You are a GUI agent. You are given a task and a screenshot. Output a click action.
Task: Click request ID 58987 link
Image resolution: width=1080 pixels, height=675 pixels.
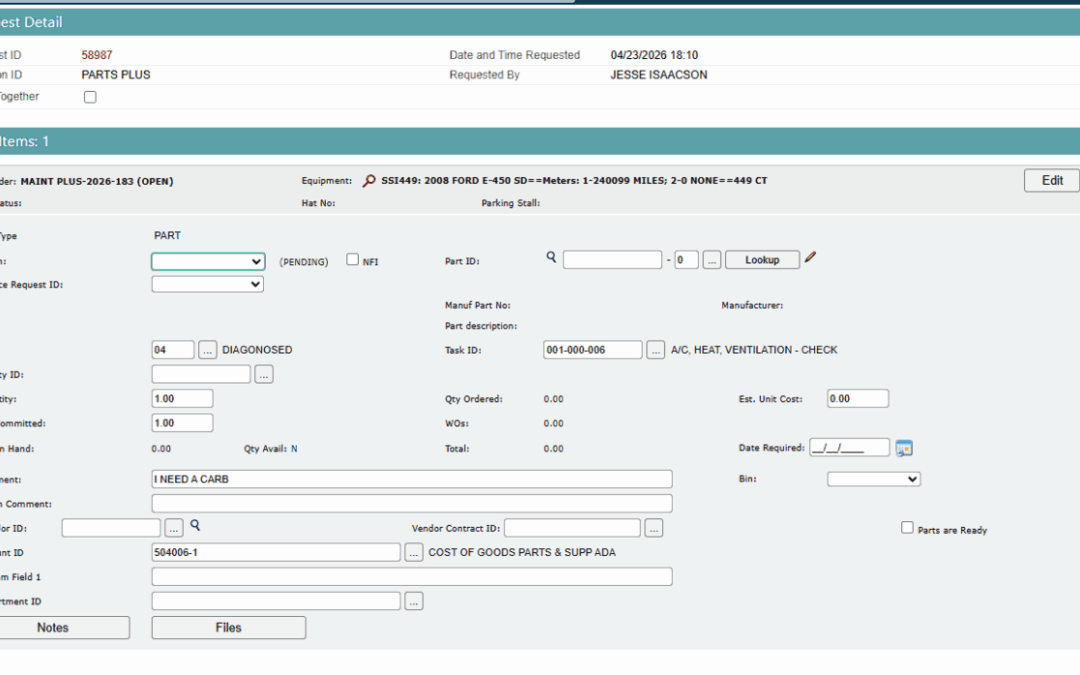pos(96,55)
